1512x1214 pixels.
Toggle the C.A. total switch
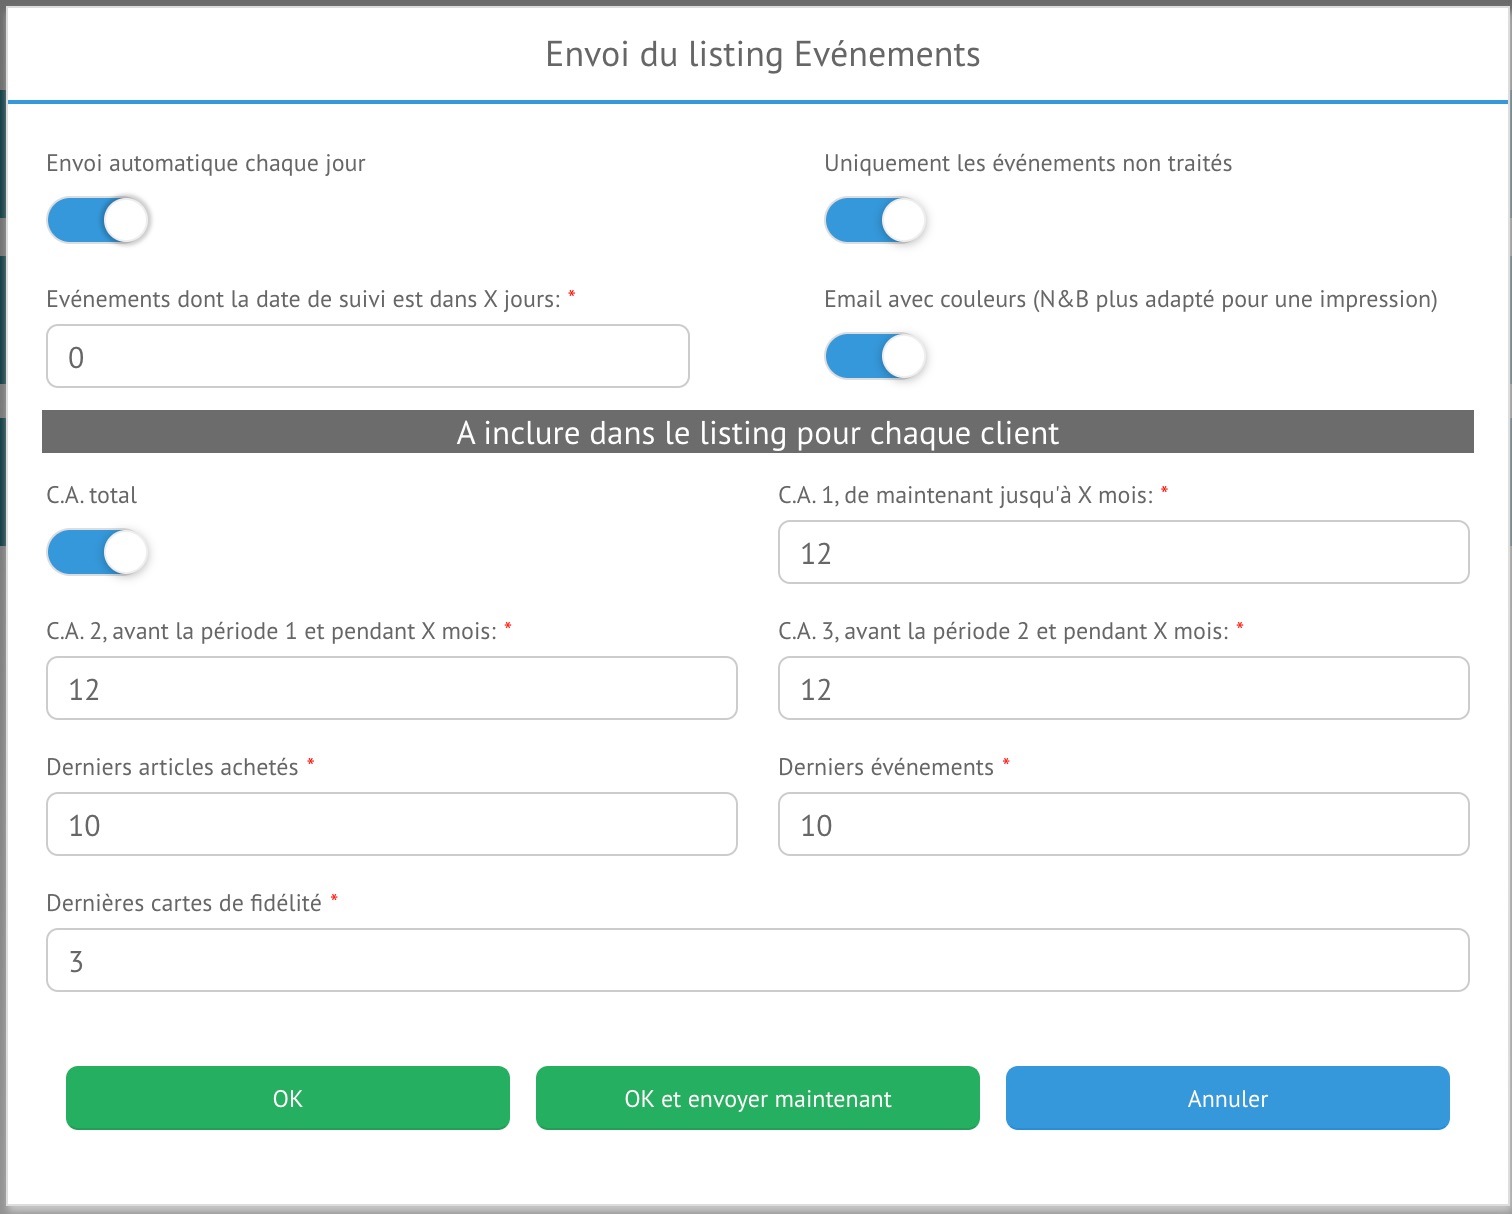[98, 553]
